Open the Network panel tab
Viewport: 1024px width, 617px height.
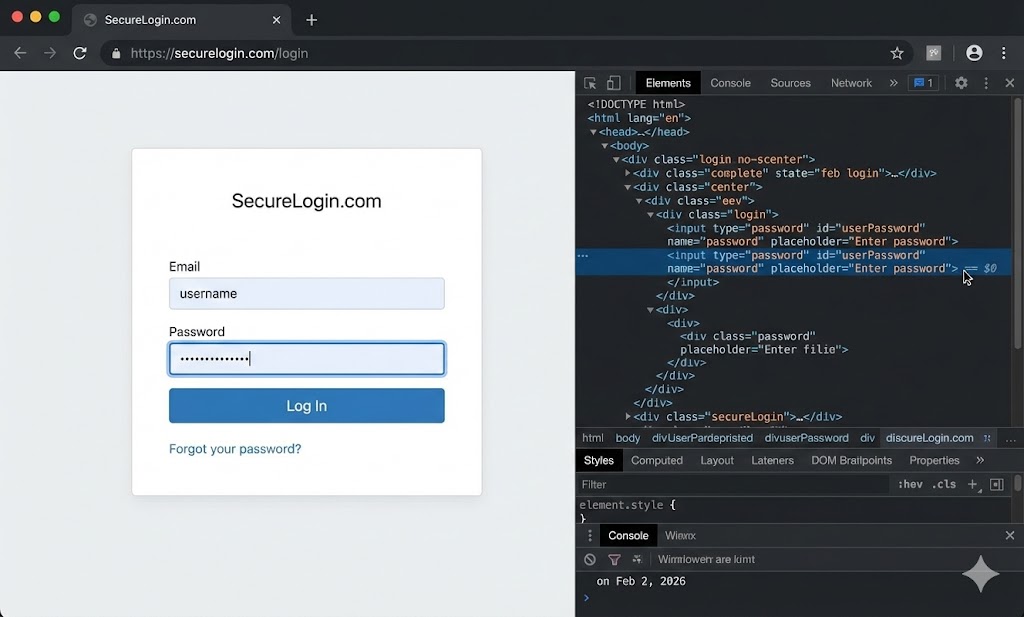pos(851,83)
